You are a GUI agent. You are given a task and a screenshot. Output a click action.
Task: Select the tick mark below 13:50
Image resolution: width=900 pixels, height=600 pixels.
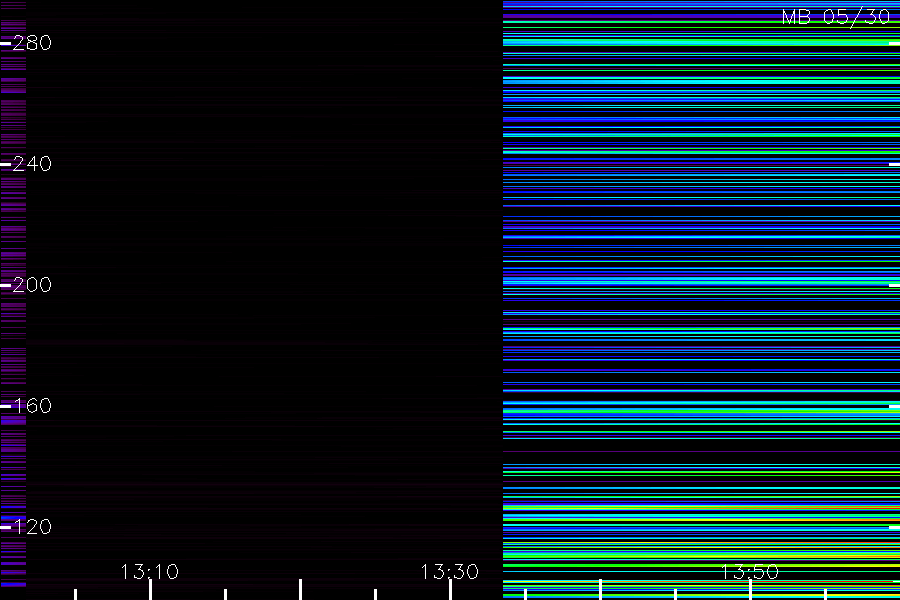(750, 590)
